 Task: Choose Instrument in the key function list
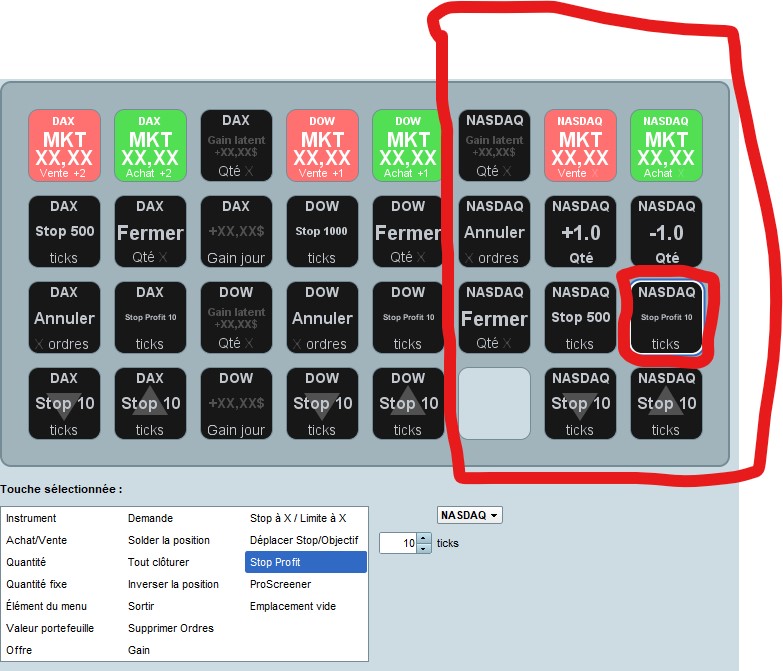click(x=31, y=518)
